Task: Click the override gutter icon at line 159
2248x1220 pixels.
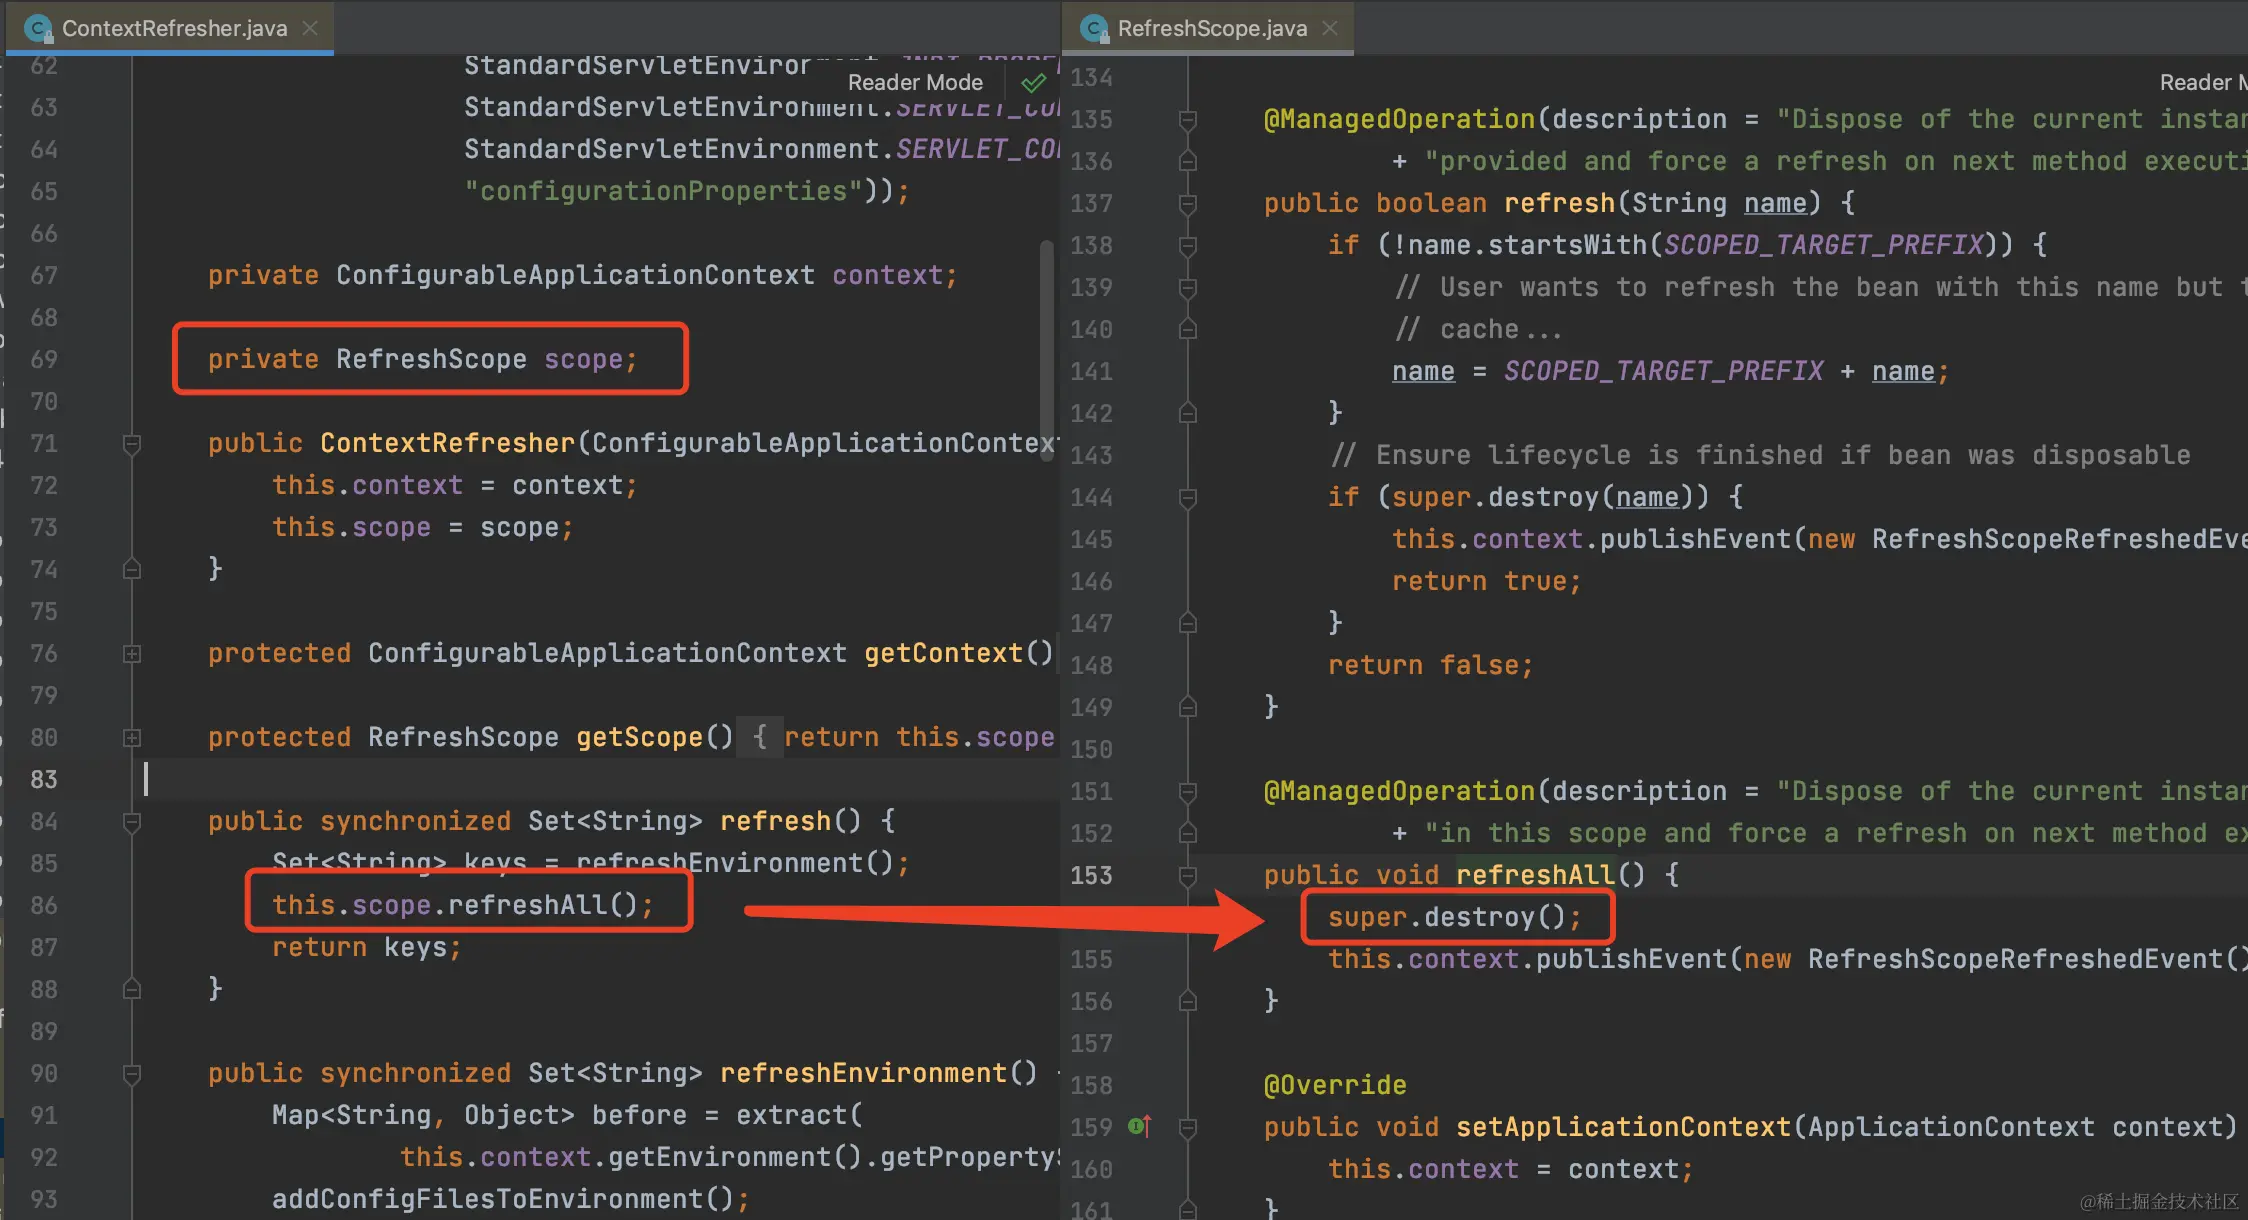Action: [x=1139, y=1126]
